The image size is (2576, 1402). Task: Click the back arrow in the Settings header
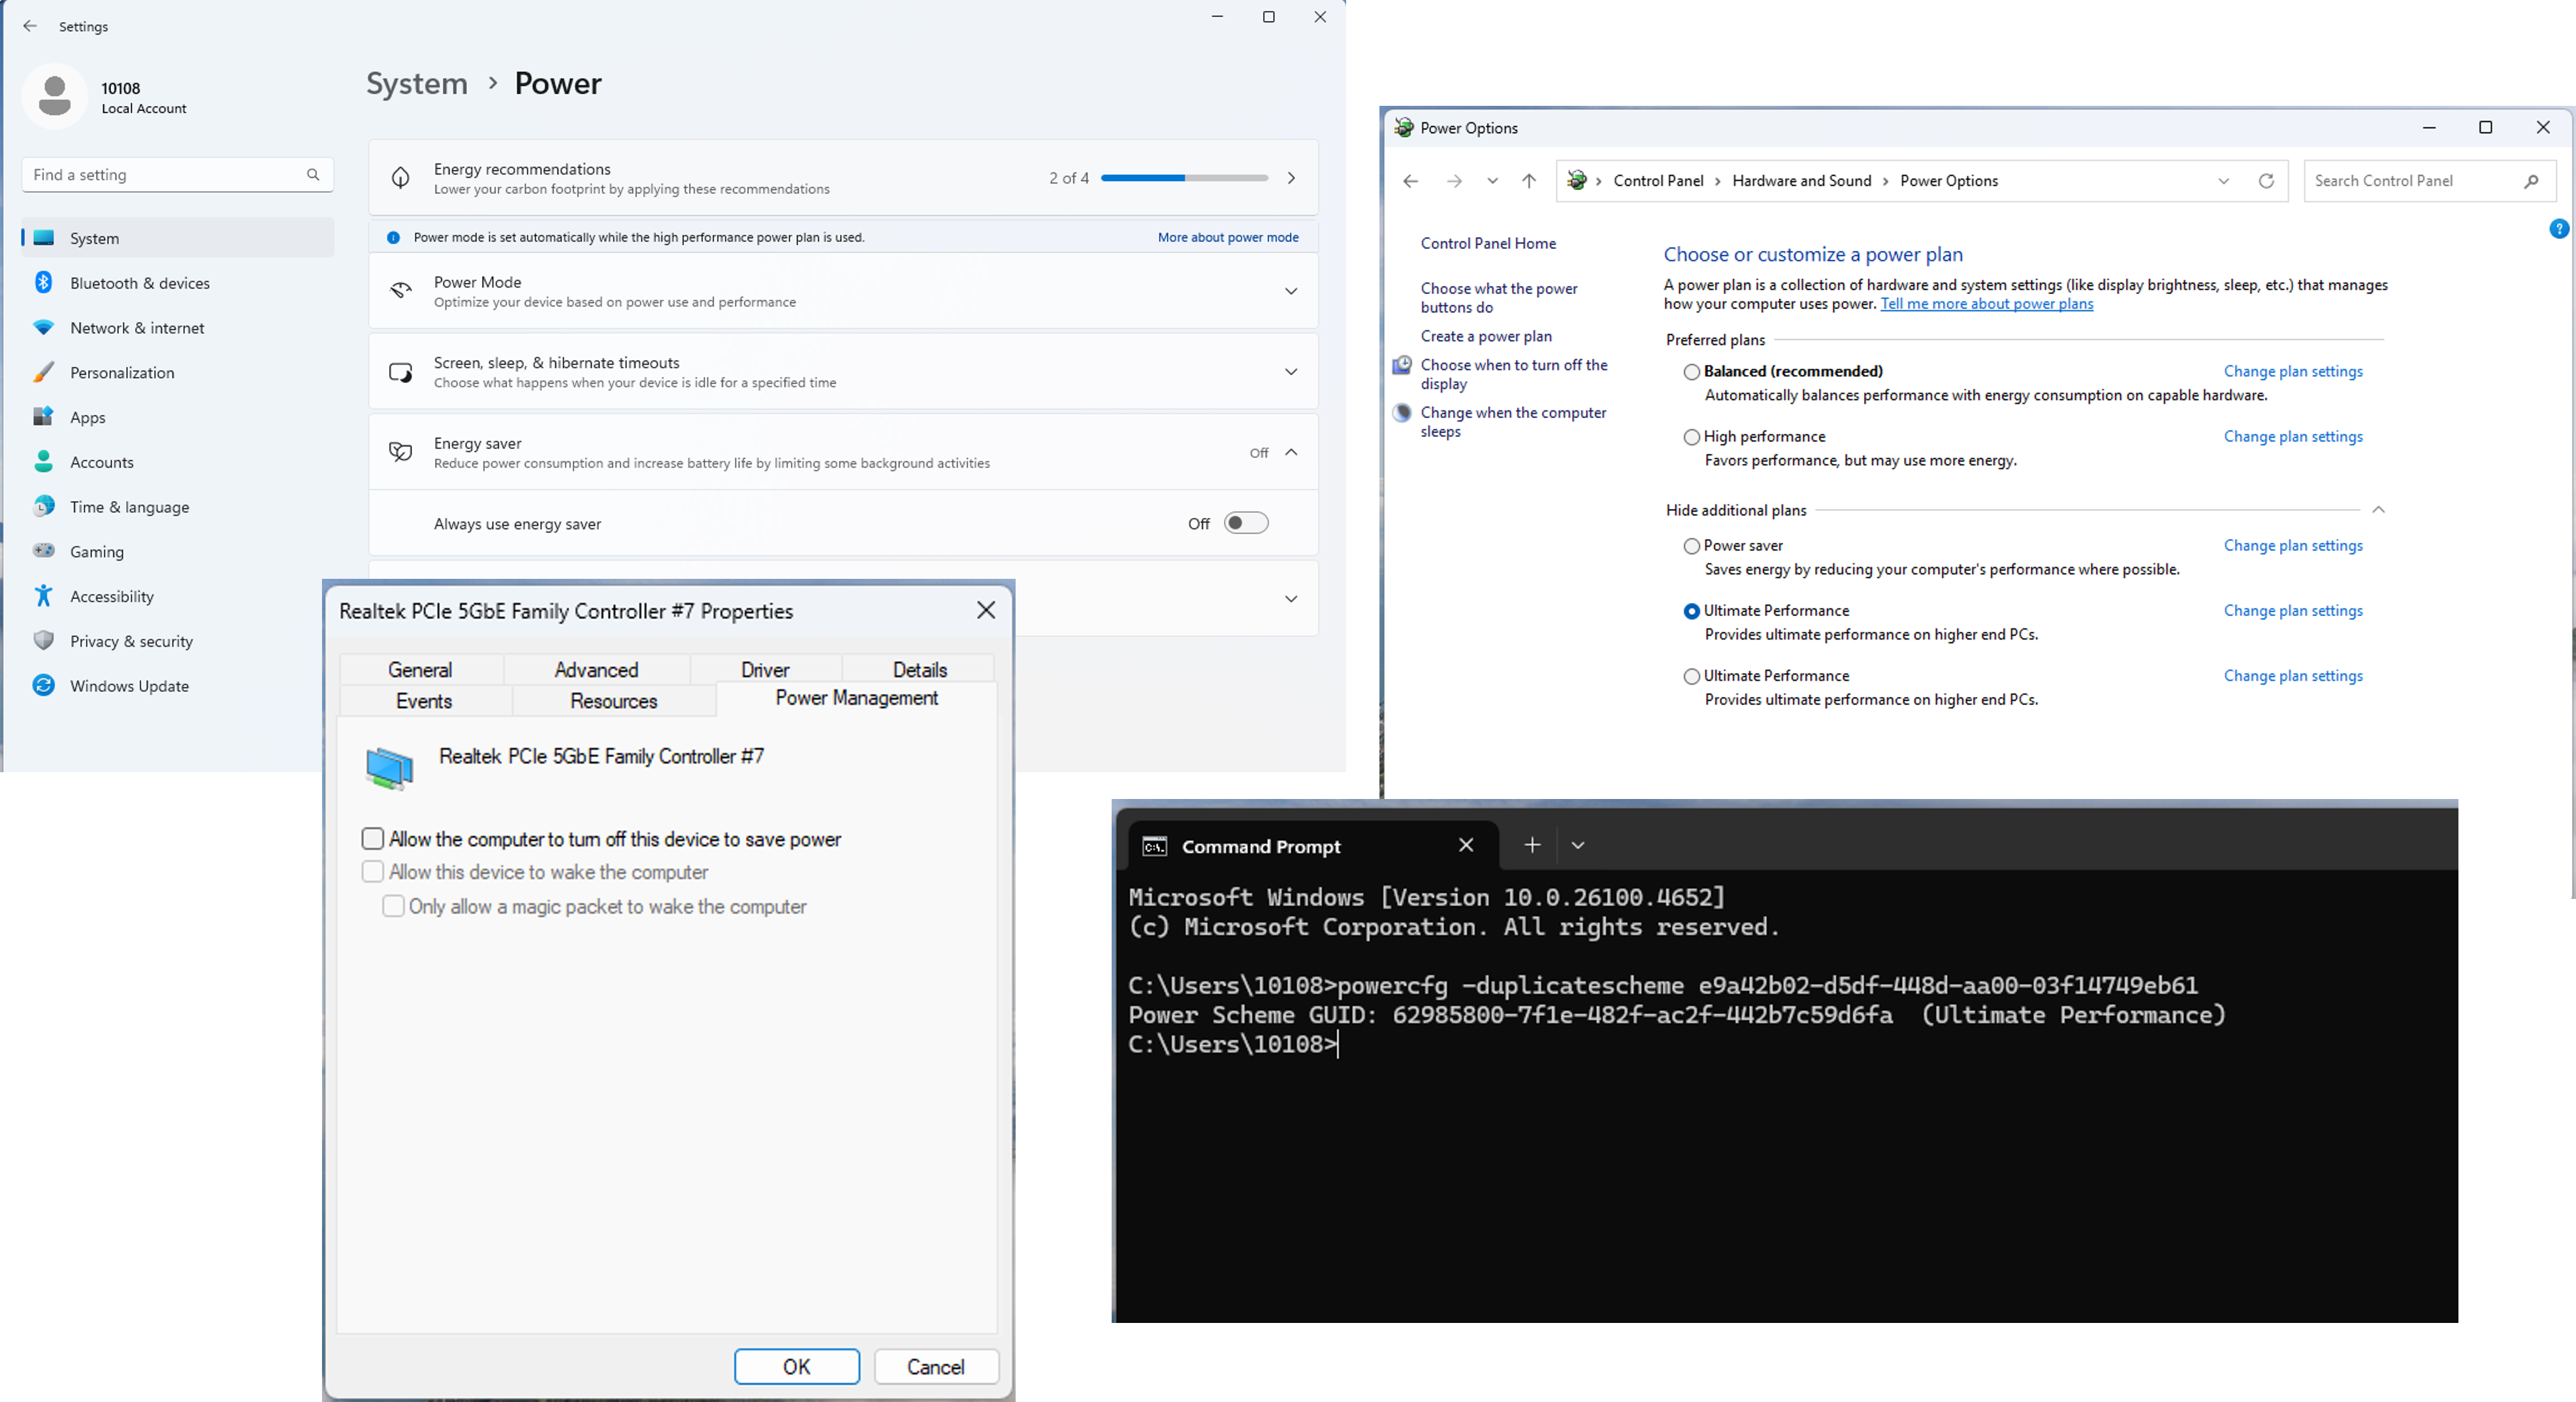tap(30, 26)
